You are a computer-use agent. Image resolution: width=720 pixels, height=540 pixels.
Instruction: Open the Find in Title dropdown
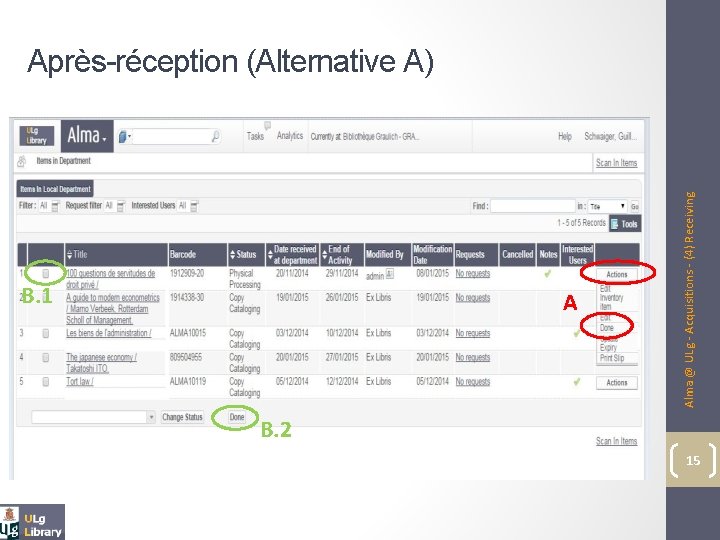pos(608,207)
